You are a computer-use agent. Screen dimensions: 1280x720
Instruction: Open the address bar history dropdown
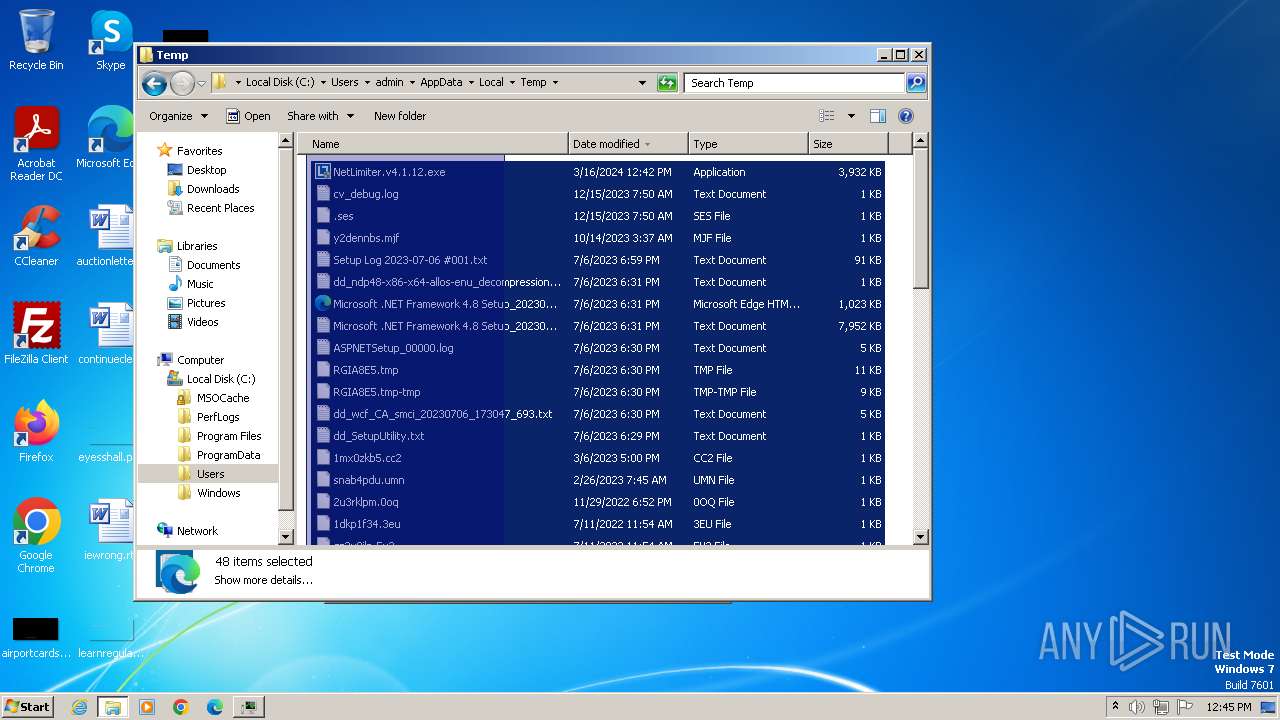[642, 83]
